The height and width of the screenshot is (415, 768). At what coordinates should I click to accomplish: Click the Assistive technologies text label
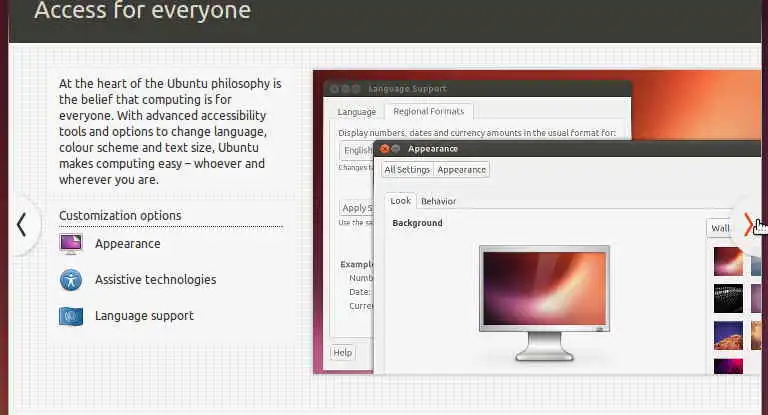pos(156,280)
